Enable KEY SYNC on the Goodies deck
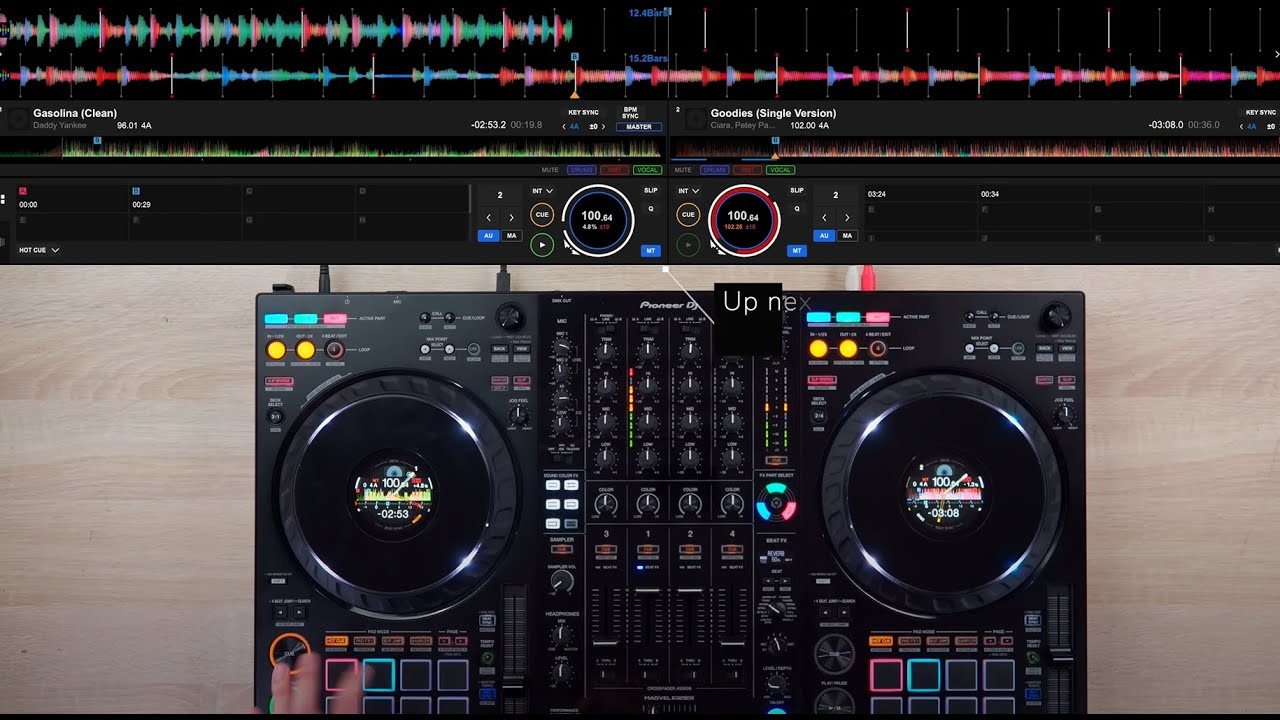This screenshot has height=720, width=1280. [1260, 113]
